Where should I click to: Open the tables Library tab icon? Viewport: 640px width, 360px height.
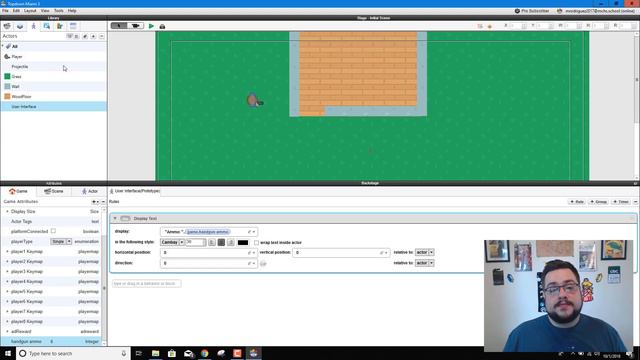coord(73,26)
